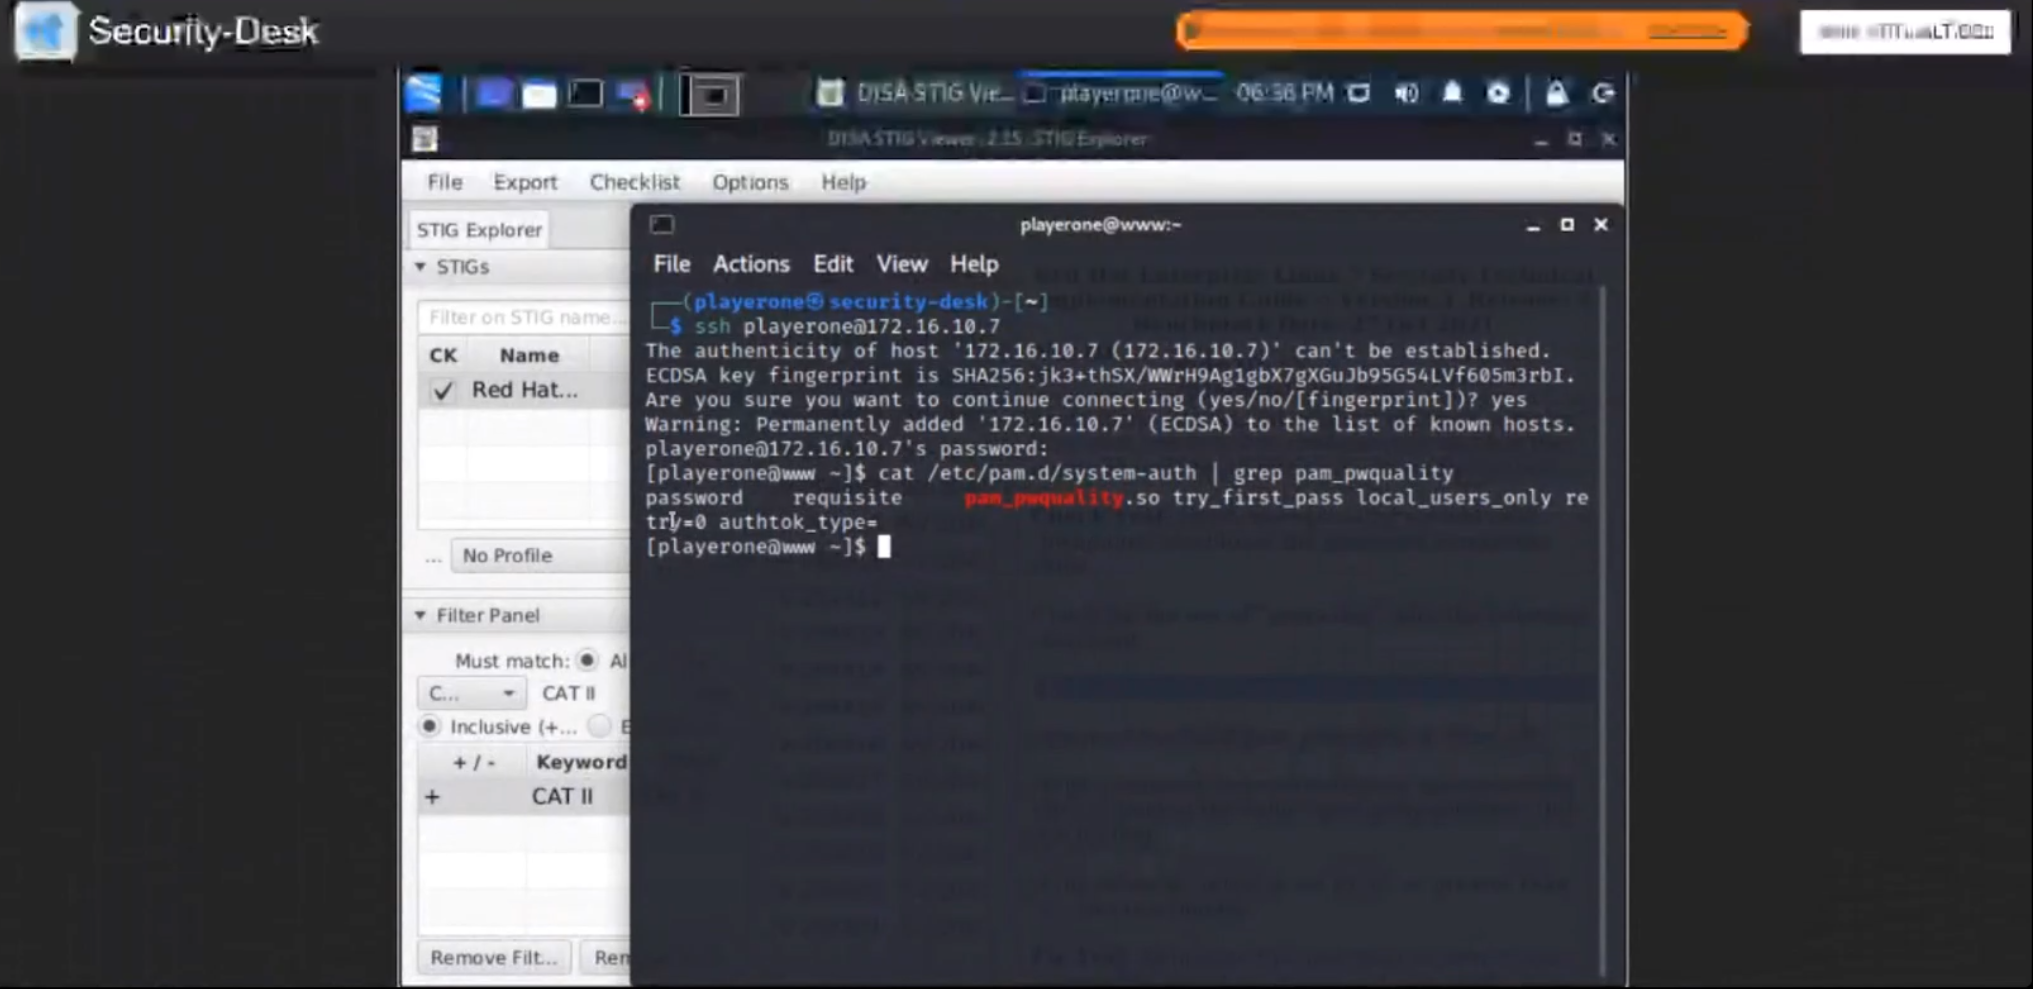Open the file manager icon in taskbar
Screen dimensions: 2033x989
(539, 94)
